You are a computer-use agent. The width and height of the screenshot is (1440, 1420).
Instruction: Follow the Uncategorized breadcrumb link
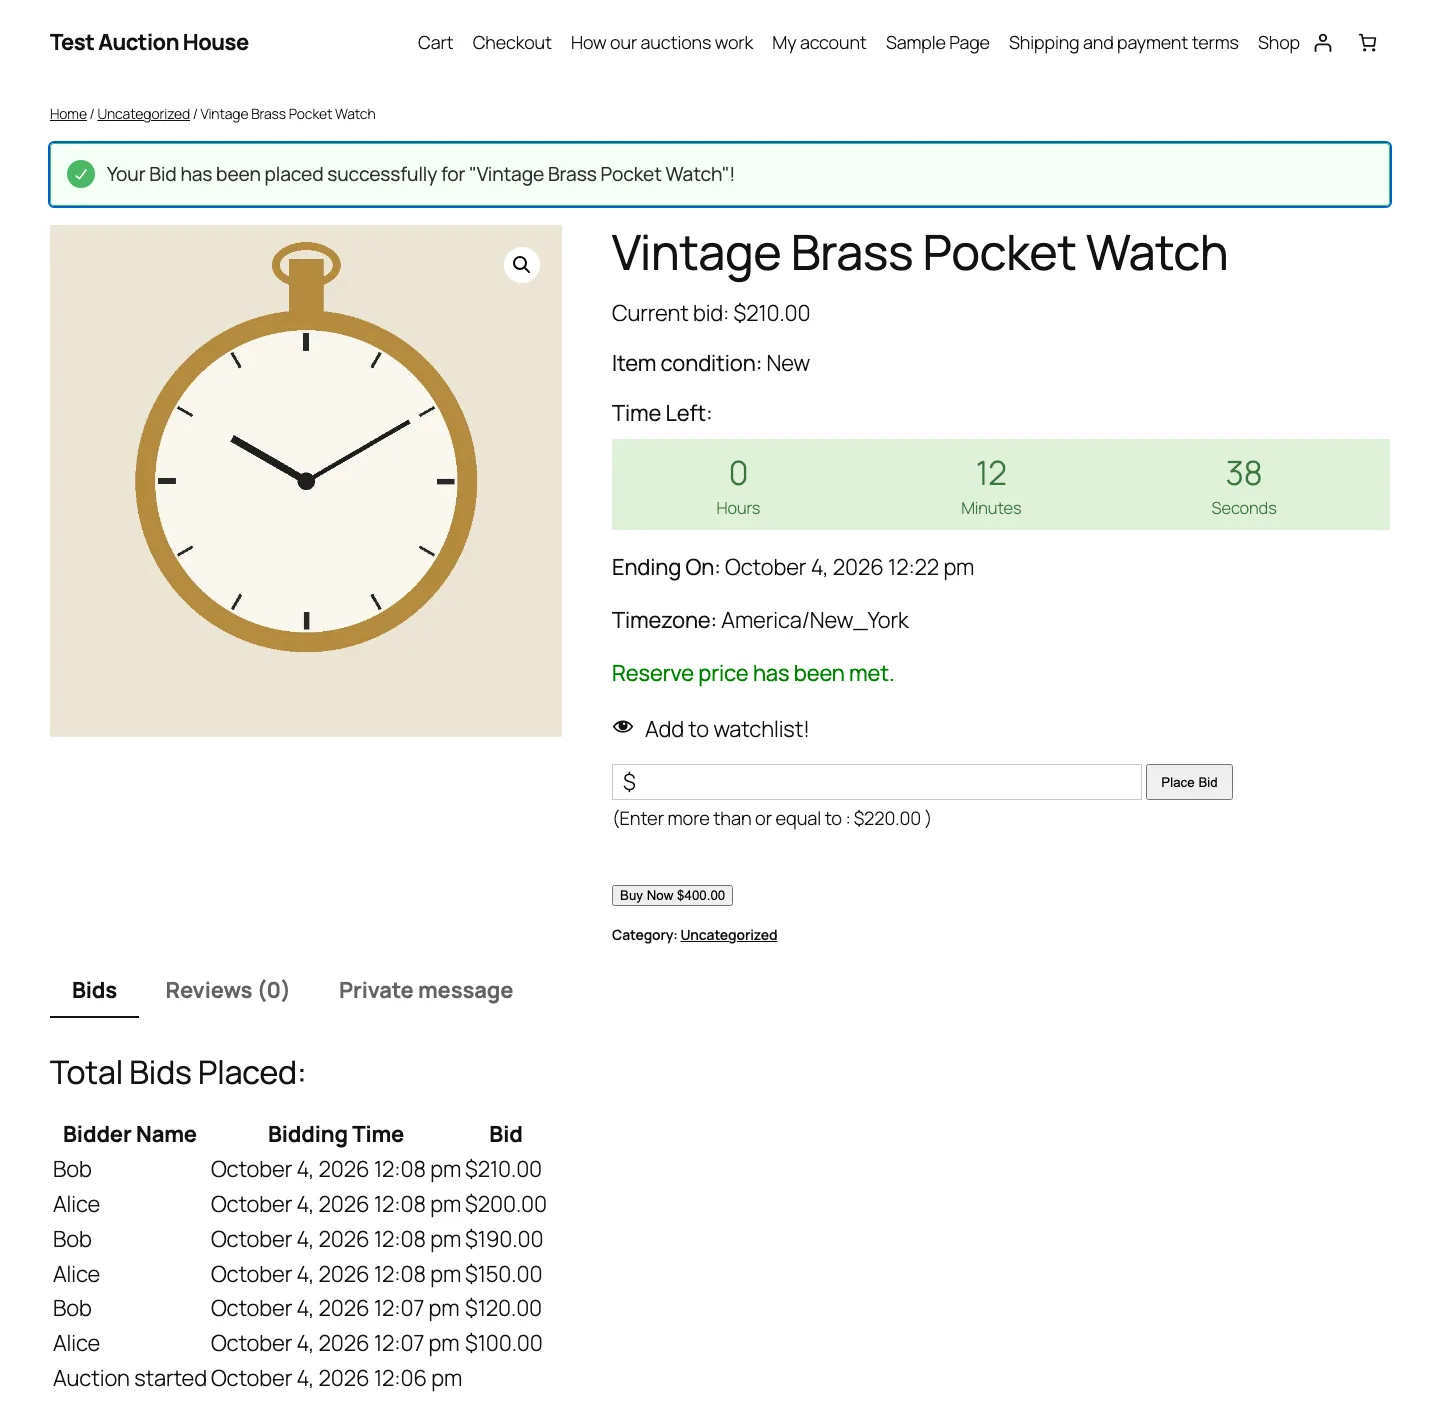[143, 114]
